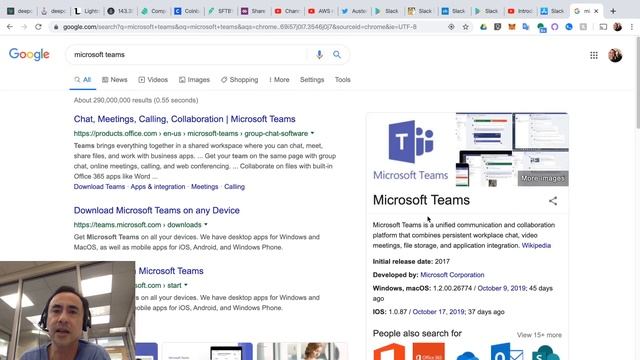This screenshot has height=360, width=640.
Task: Open the Microsoft Teams logo image
Action: 411,150
